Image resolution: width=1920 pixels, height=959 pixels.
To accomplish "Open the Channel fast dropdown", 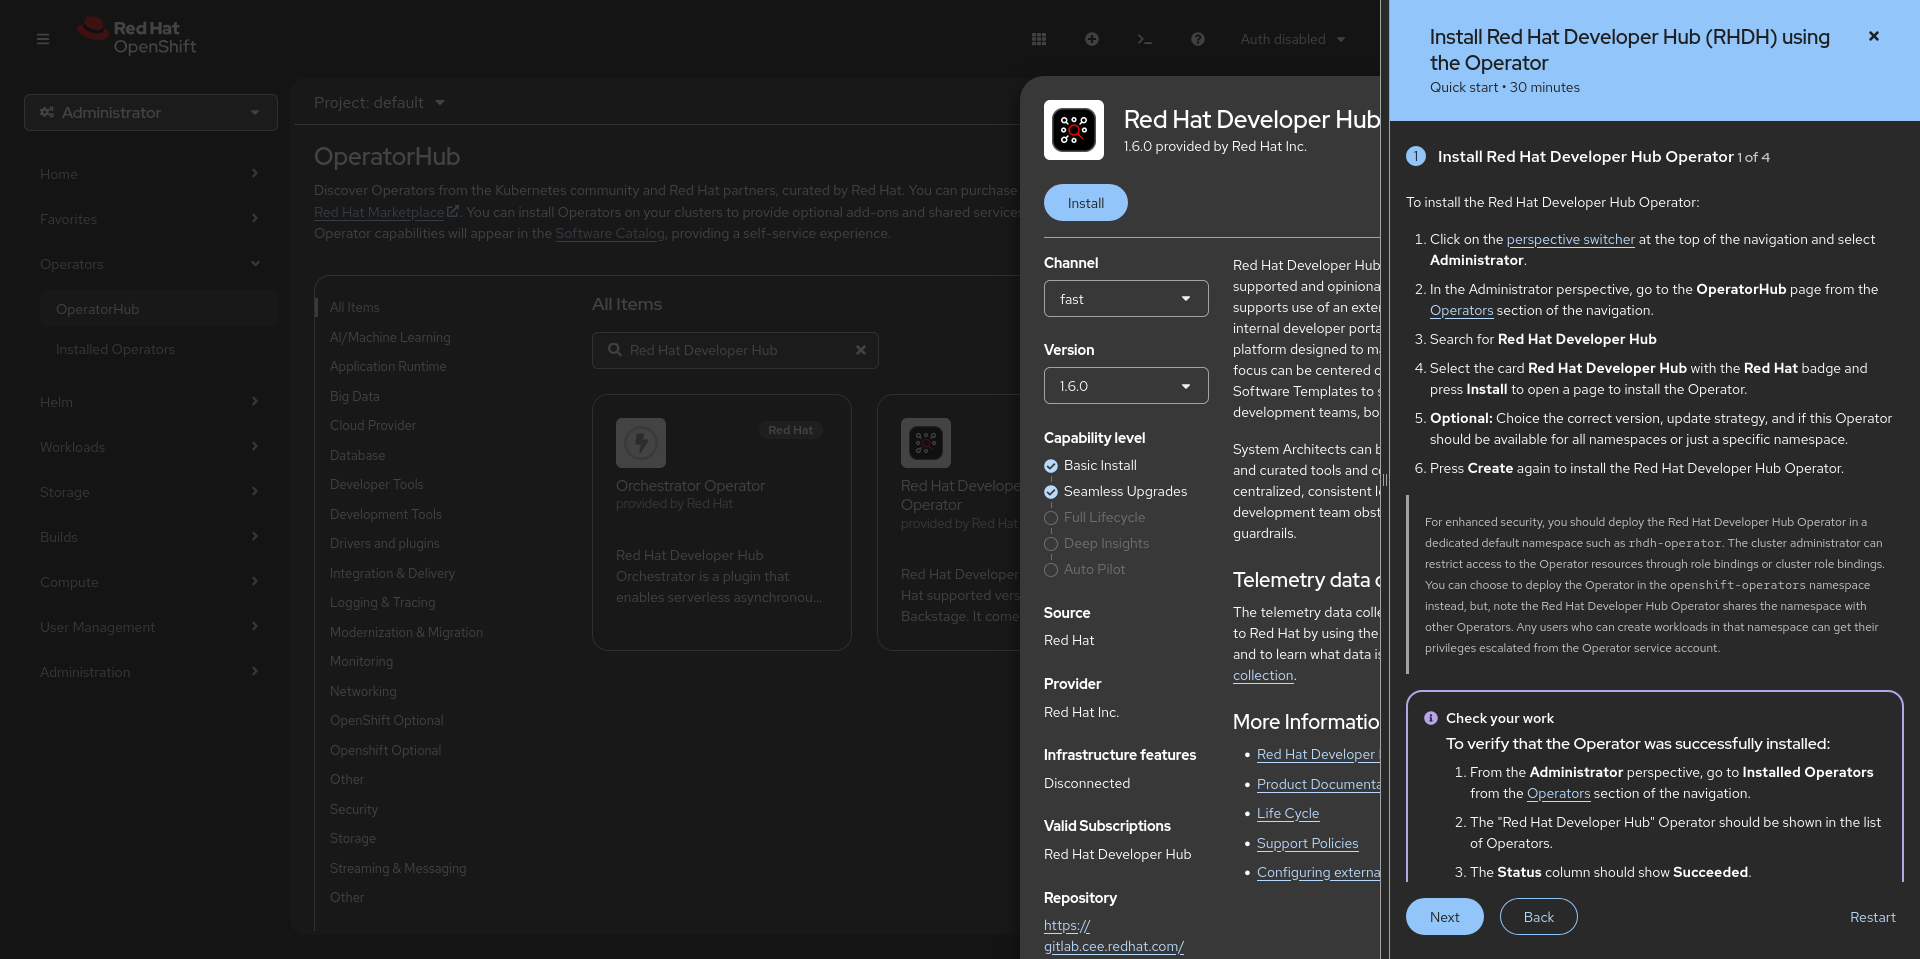I will [x=1126, y=299].
